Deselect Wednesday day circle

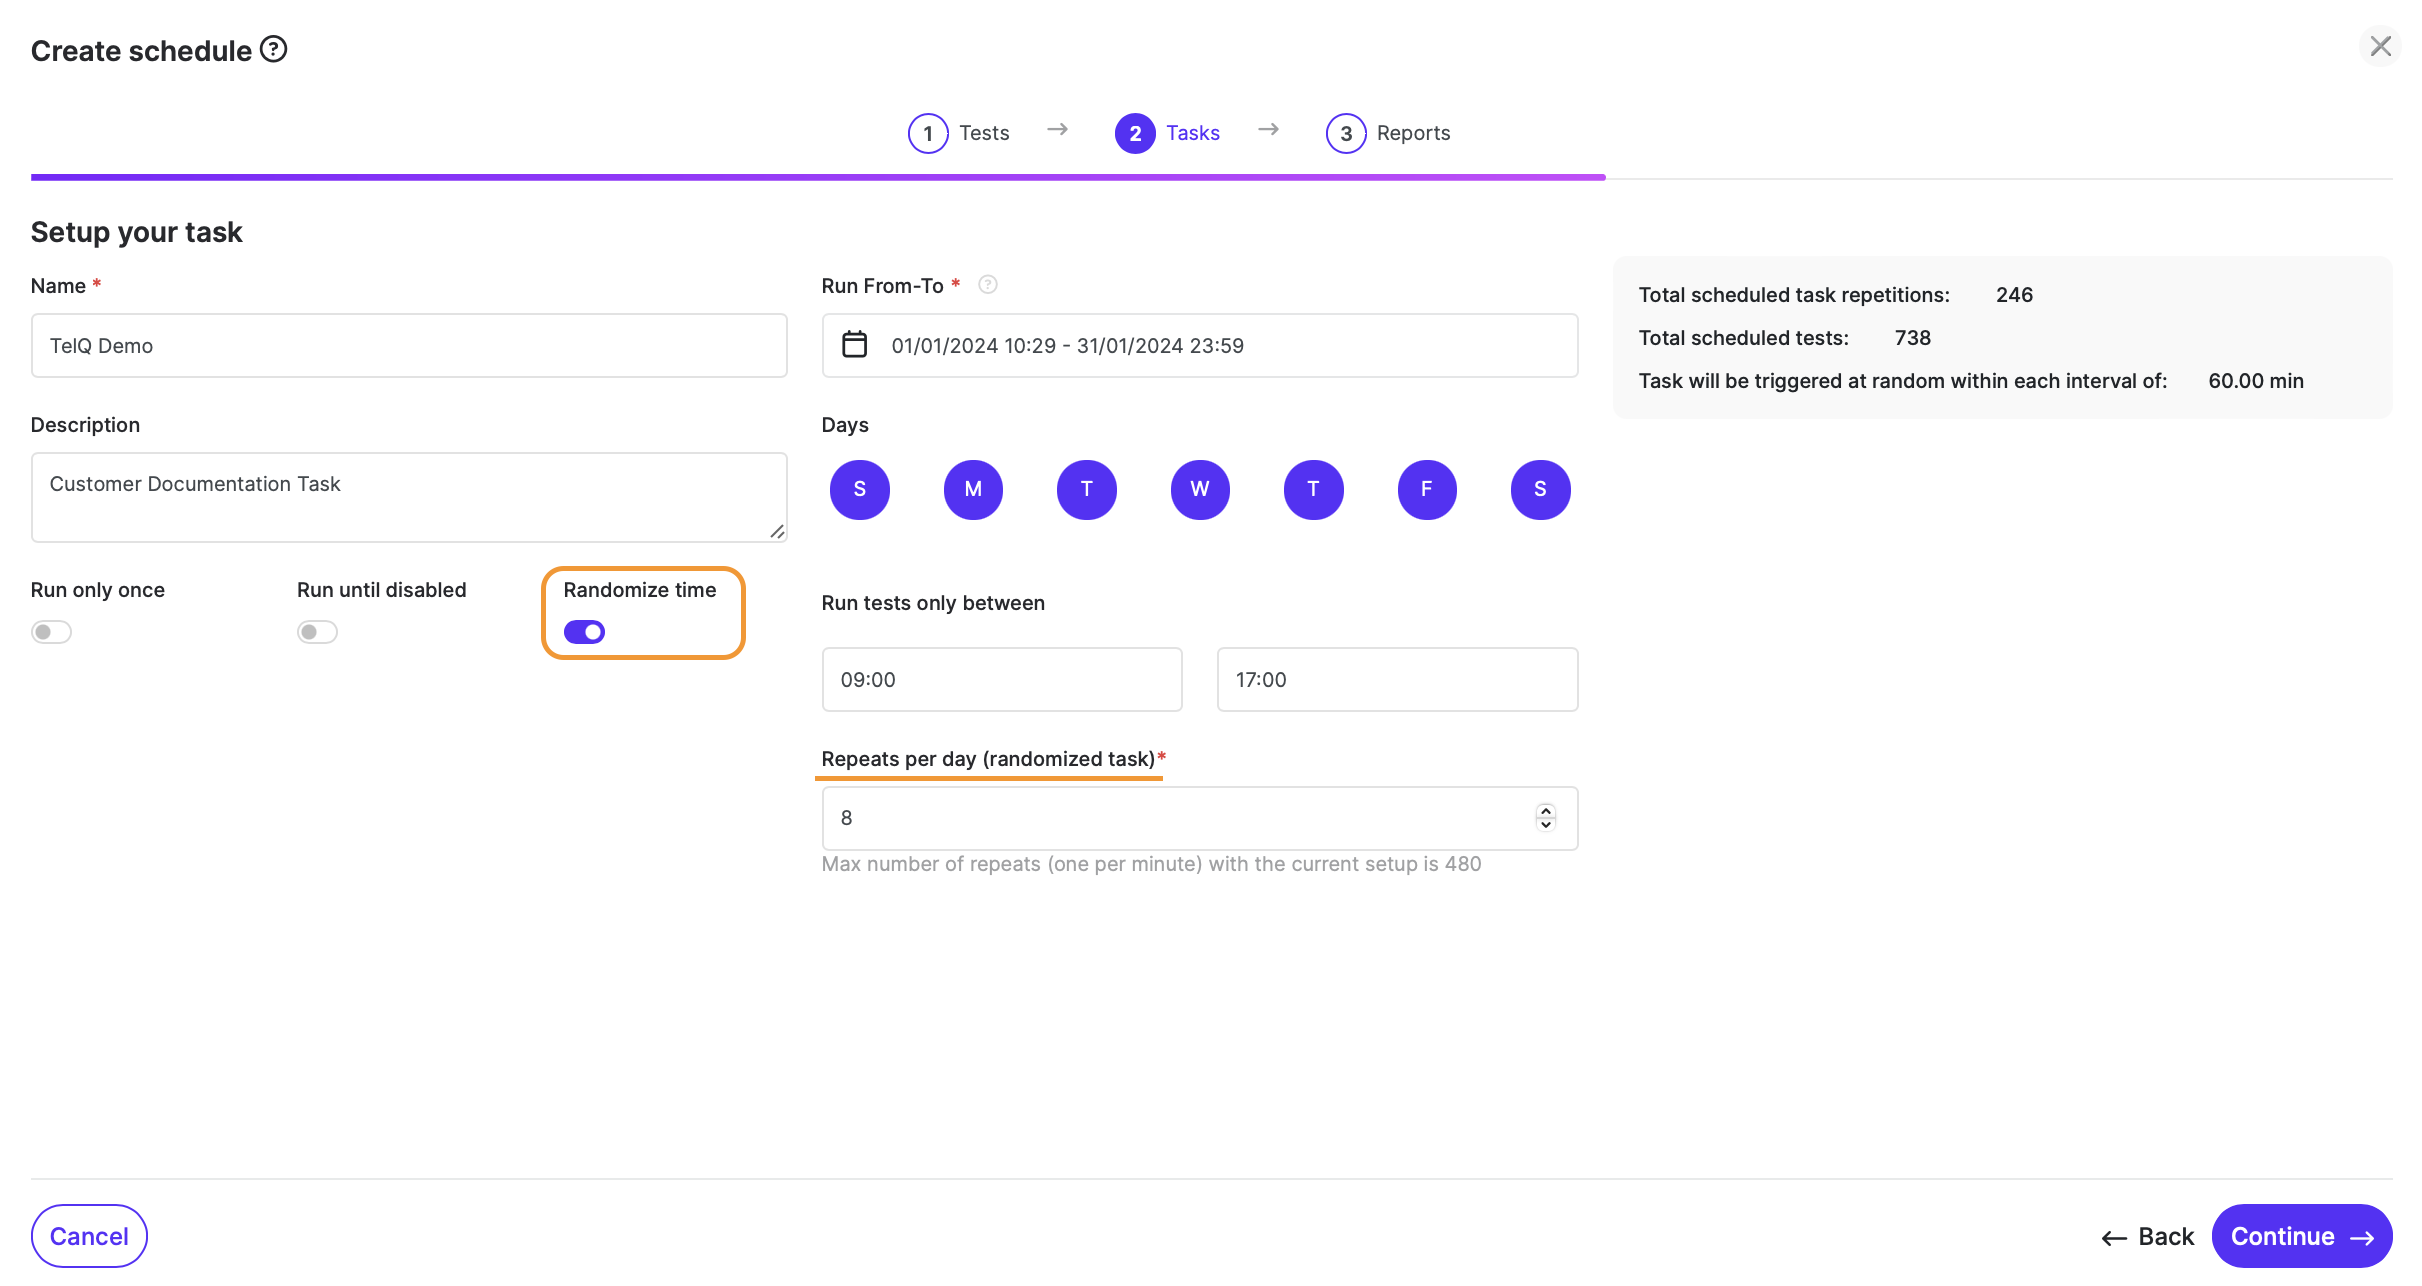[x=1199, y=489]
